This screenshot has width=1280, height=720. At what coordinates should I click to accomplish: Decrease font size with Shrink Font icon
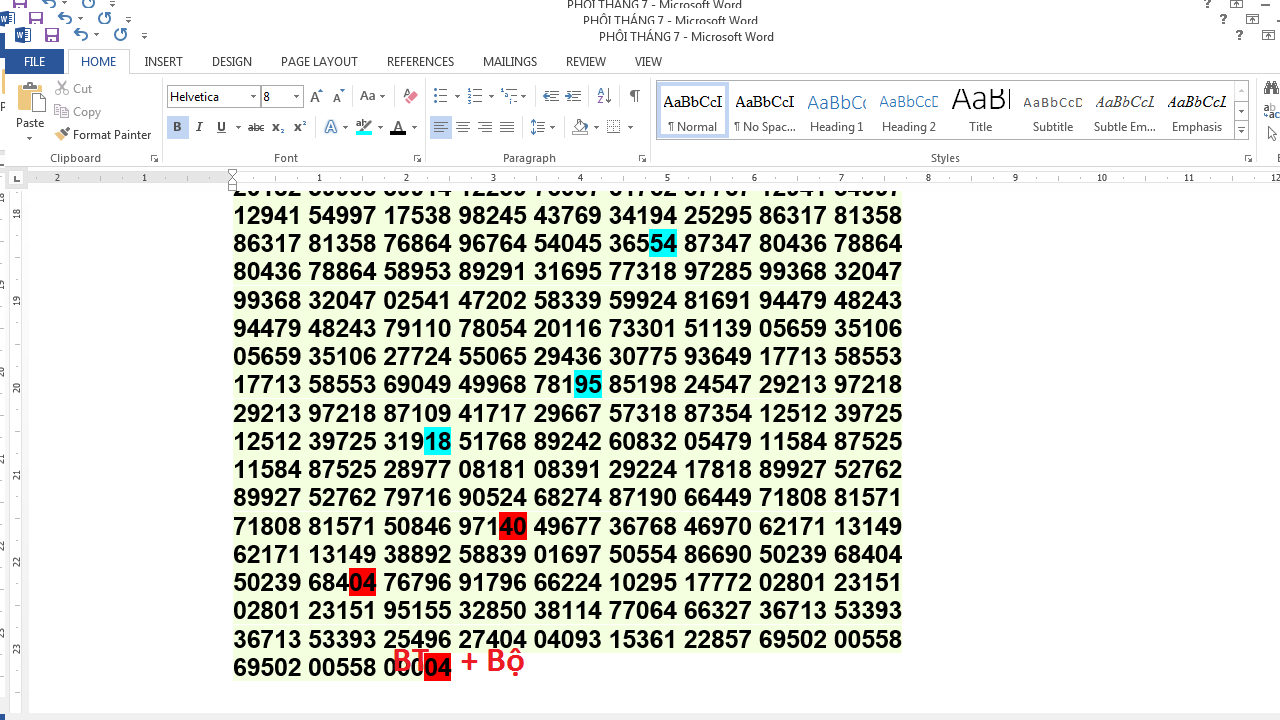pos(338,97)
